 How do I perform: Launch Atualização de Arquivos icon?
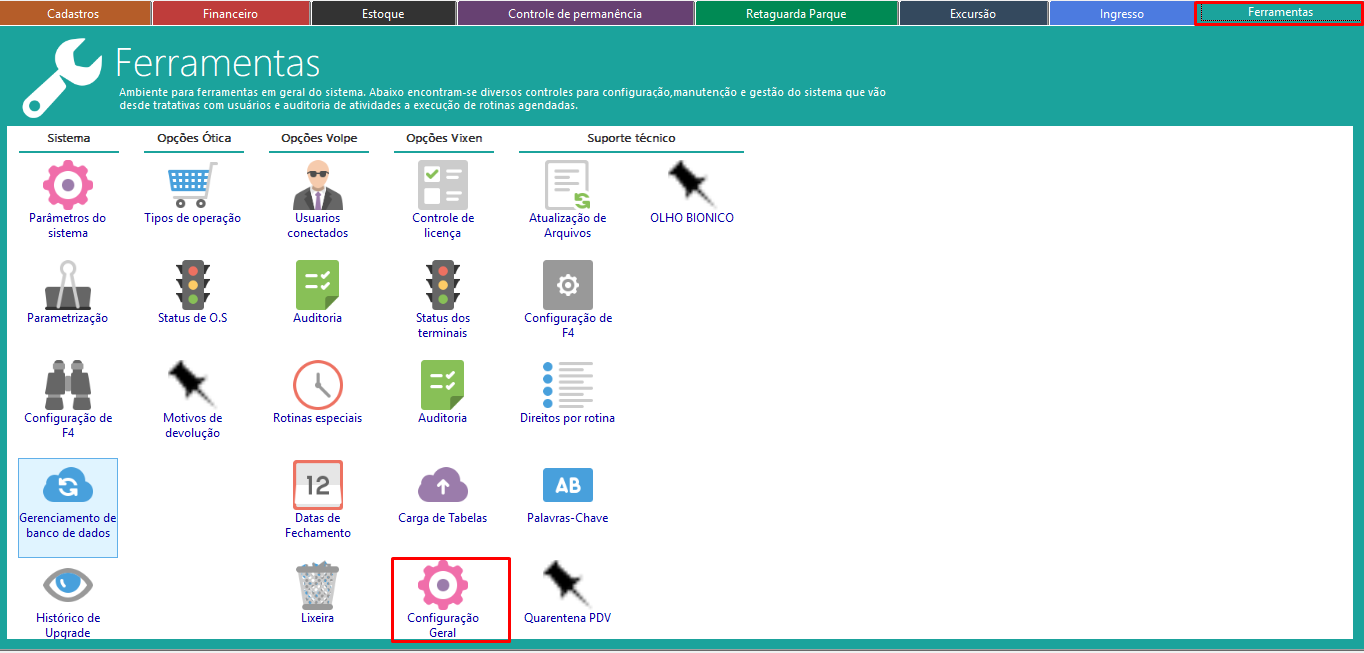coord(567,185)
